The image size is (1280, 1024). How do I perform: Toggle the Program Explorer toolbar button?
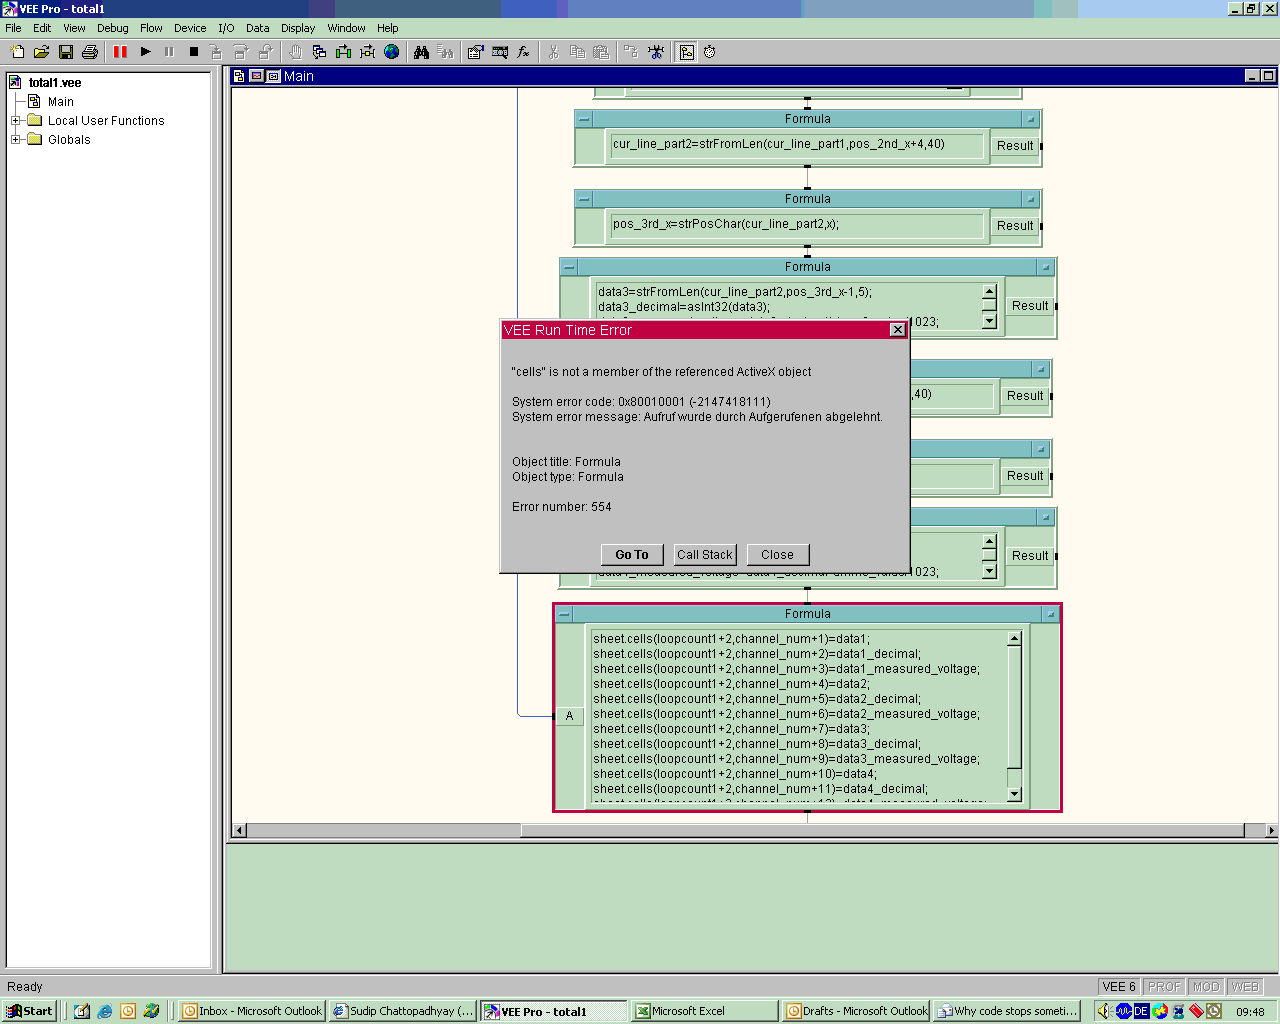(687, 52)
